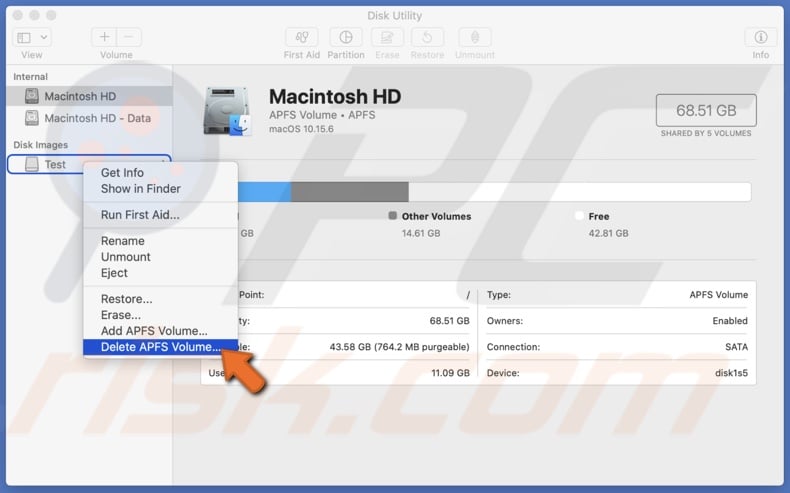Click the Unmount toolbar icon
This screenshot has height=493, width=790.
(x=475, y=37)
